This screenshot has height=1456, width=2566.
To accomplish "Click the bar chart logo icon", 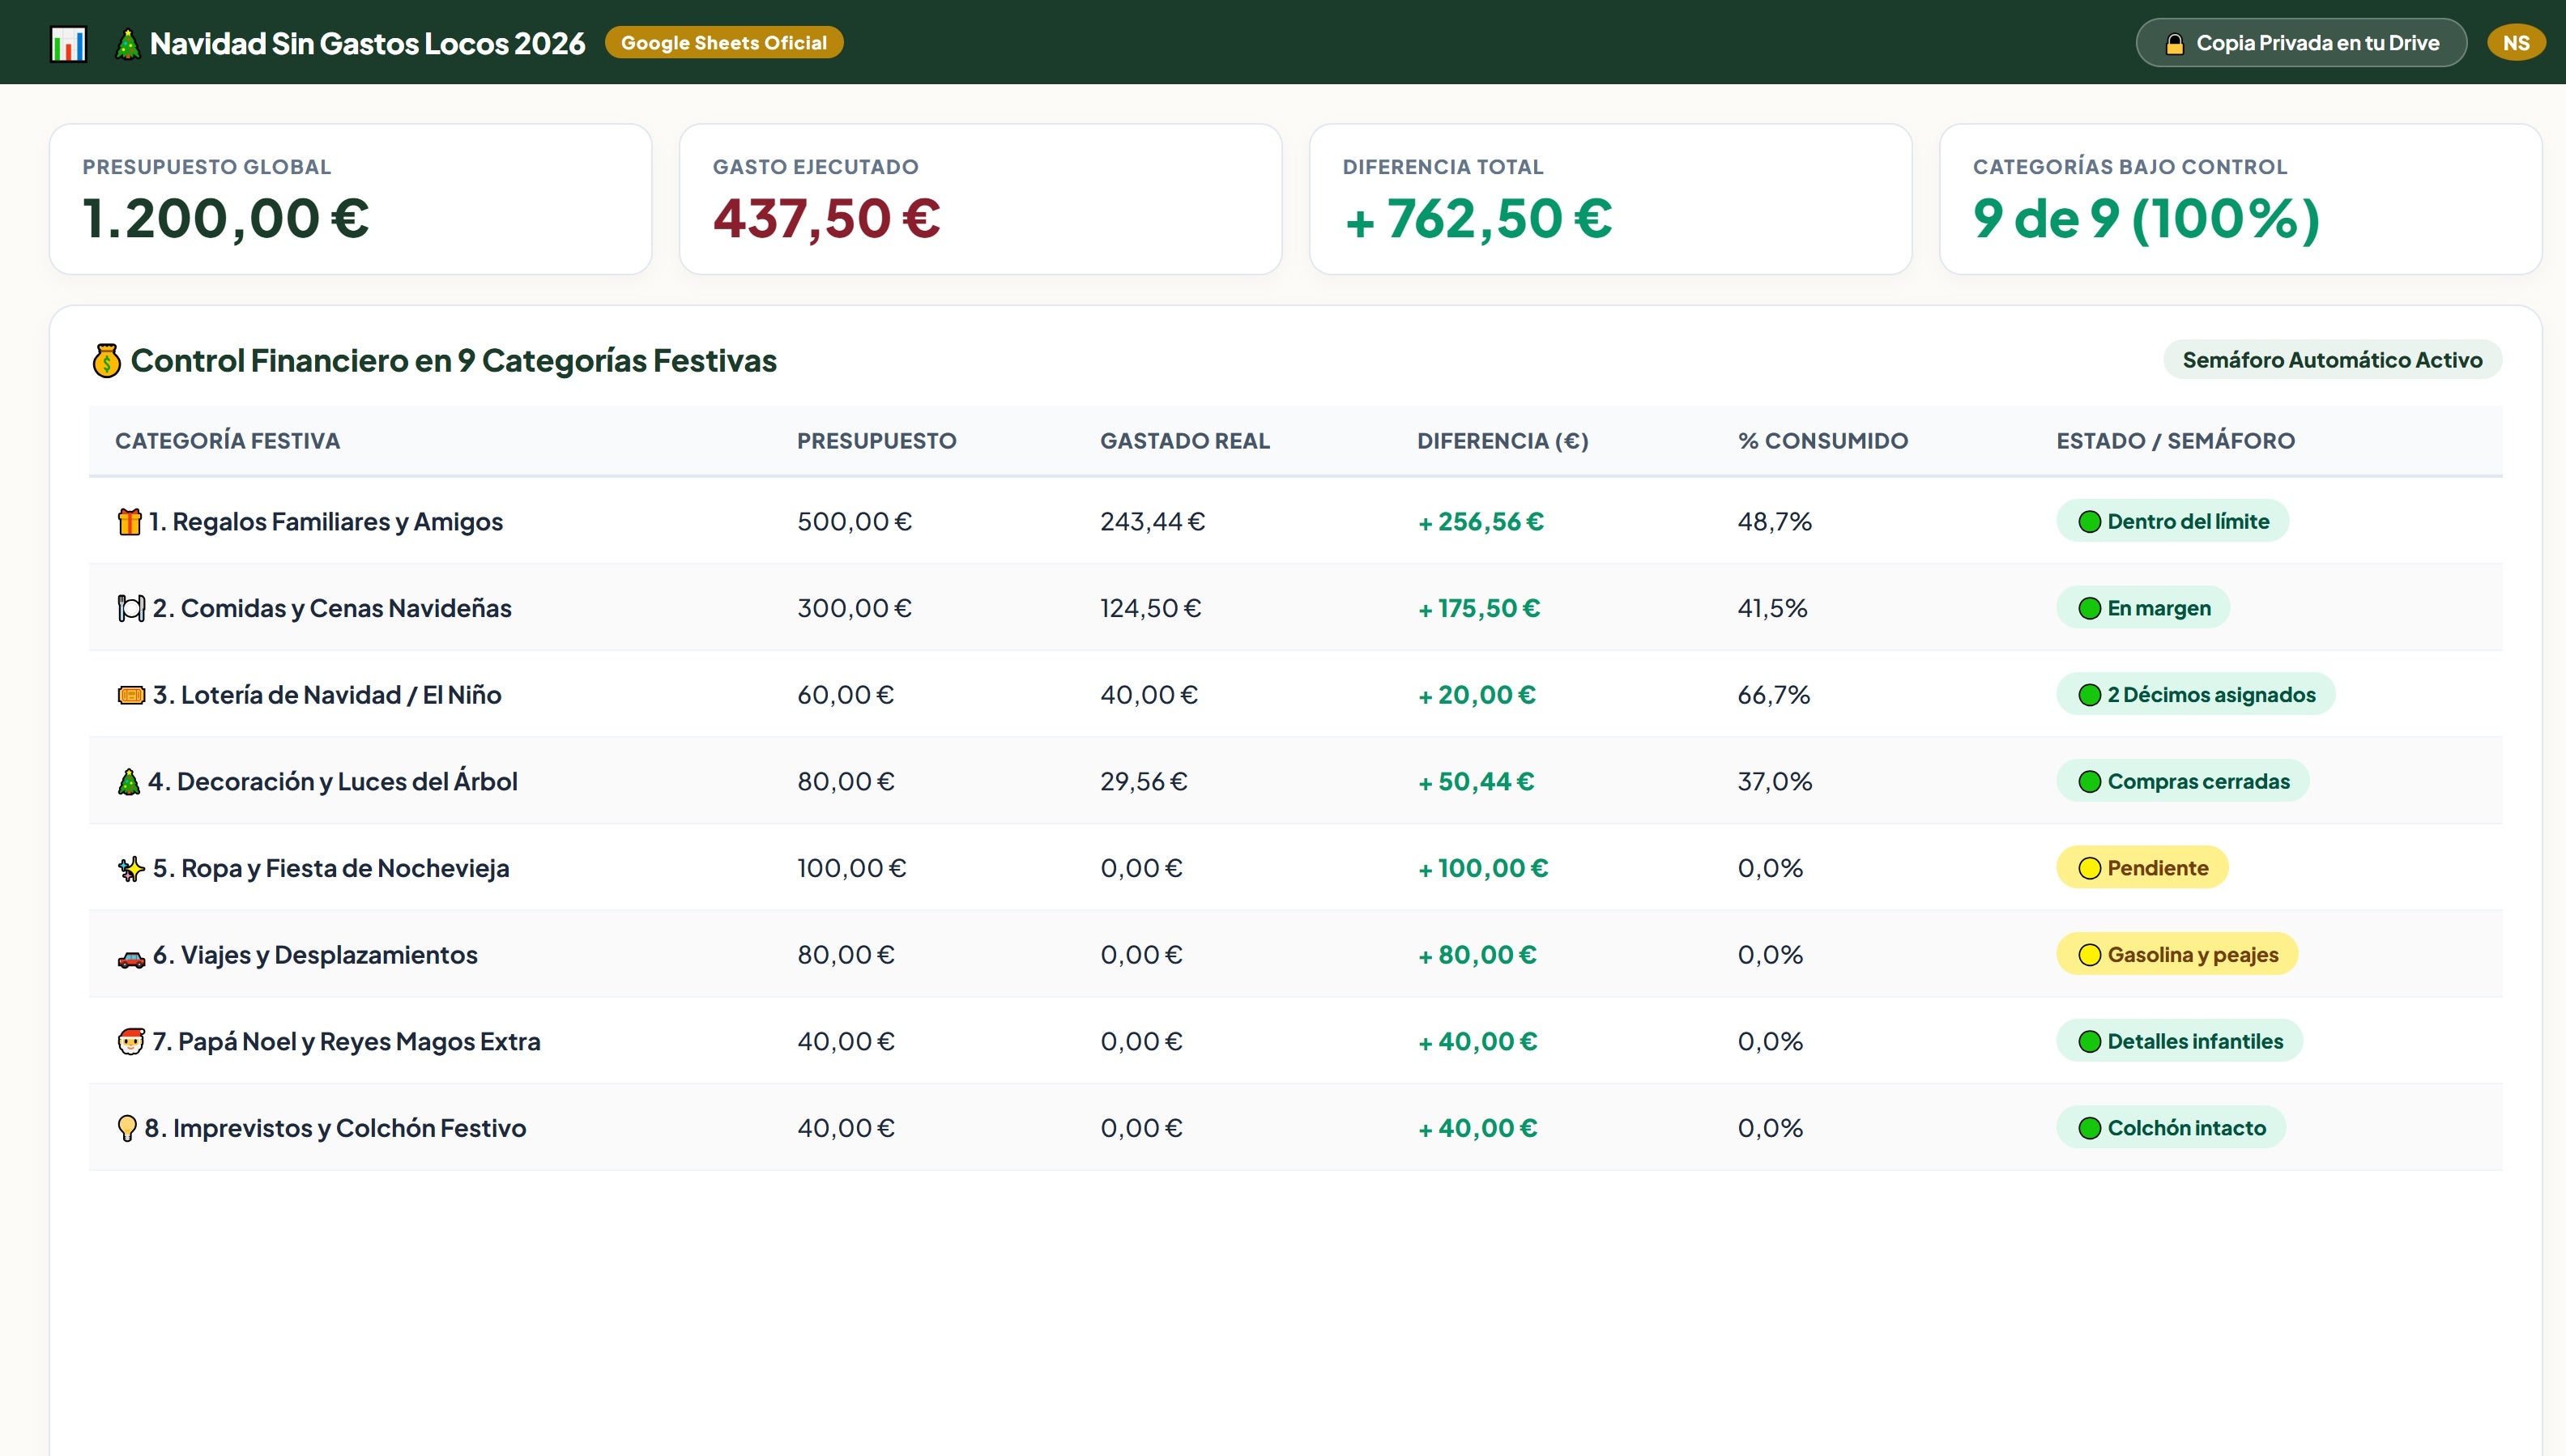I will tap(68, 44).
